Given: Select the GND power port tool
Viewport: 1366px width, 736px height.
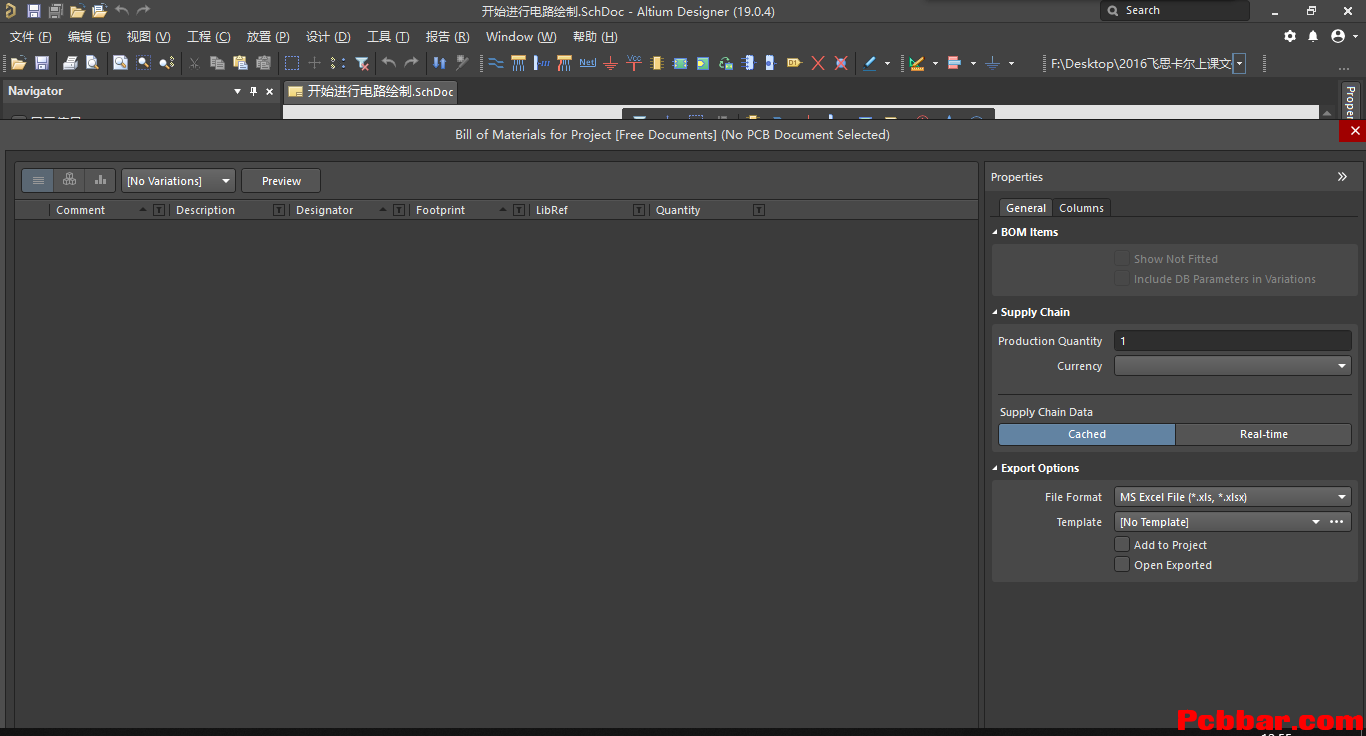Looking at the screenshot, I should pos(610,63).
